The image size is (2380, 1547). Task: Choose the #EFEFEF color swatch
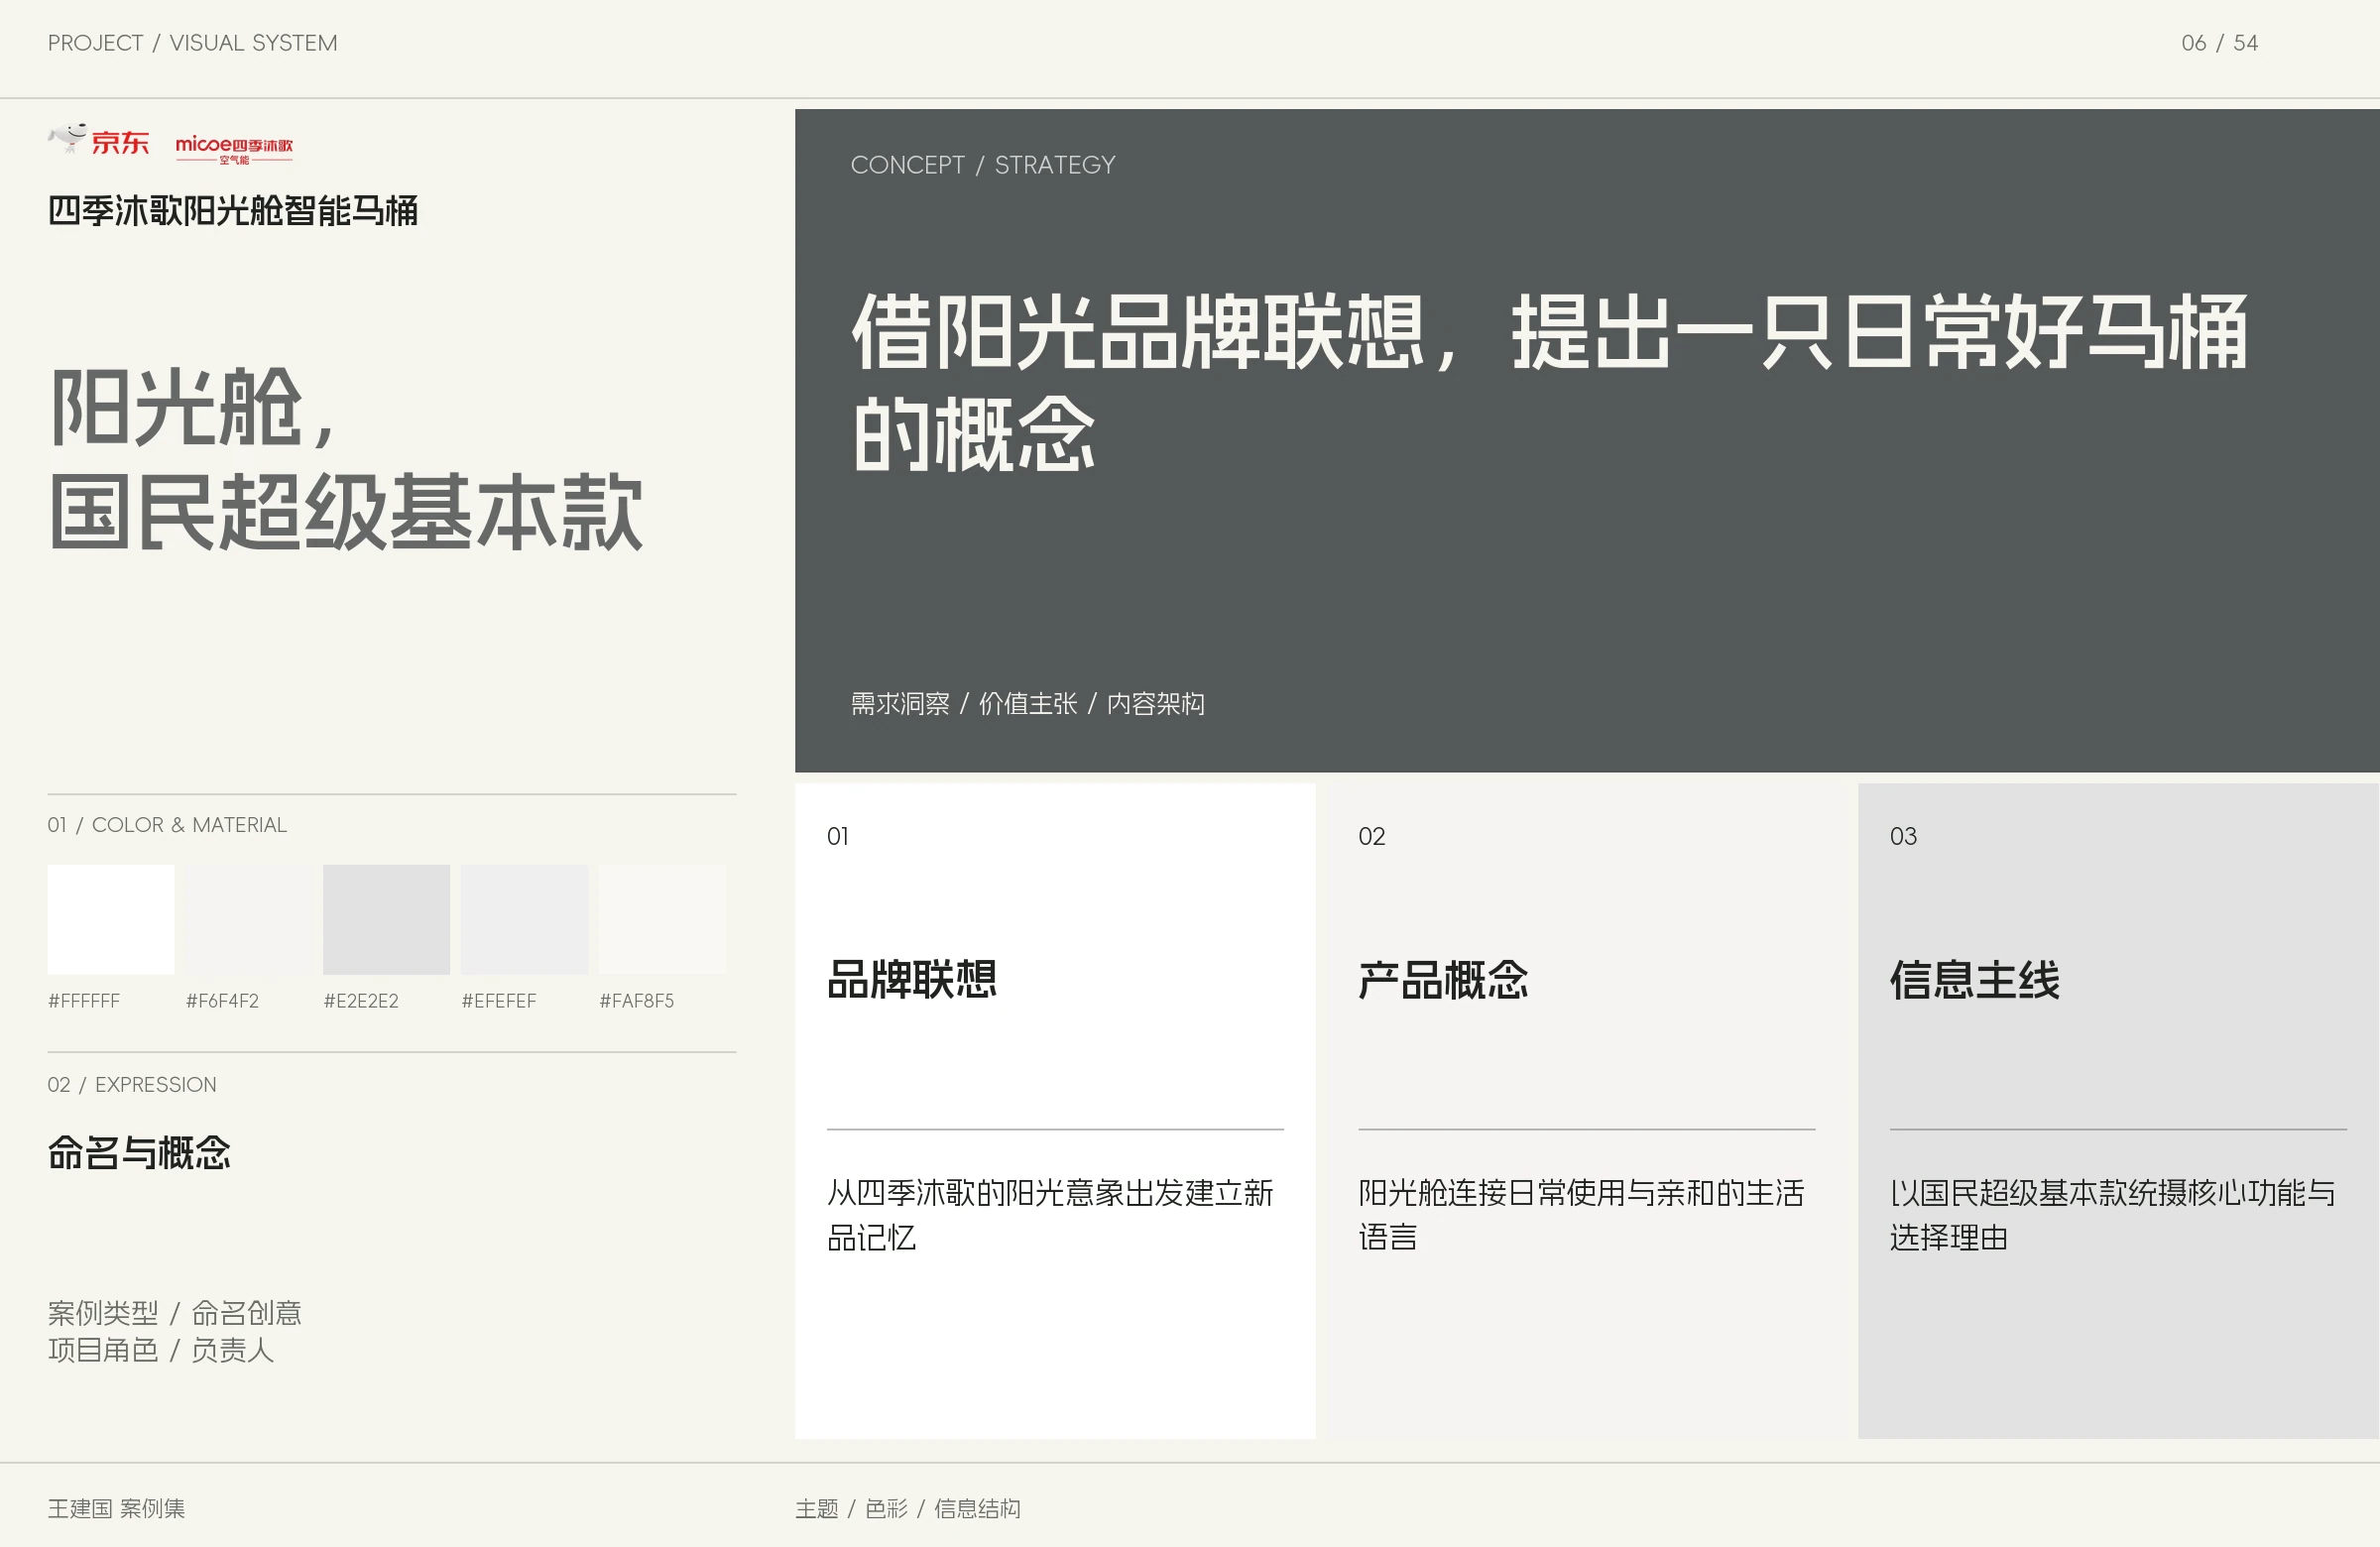click(x=524, y=919)
